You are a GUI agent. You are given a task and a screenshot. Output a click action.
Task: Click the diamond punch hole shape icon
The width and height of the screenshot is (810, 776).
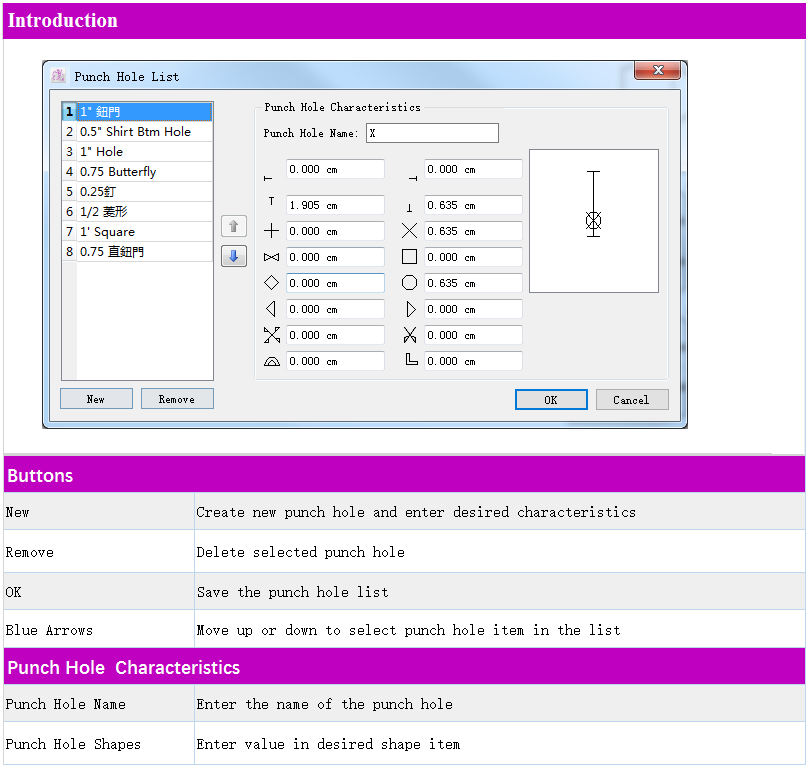pos(271,283)
